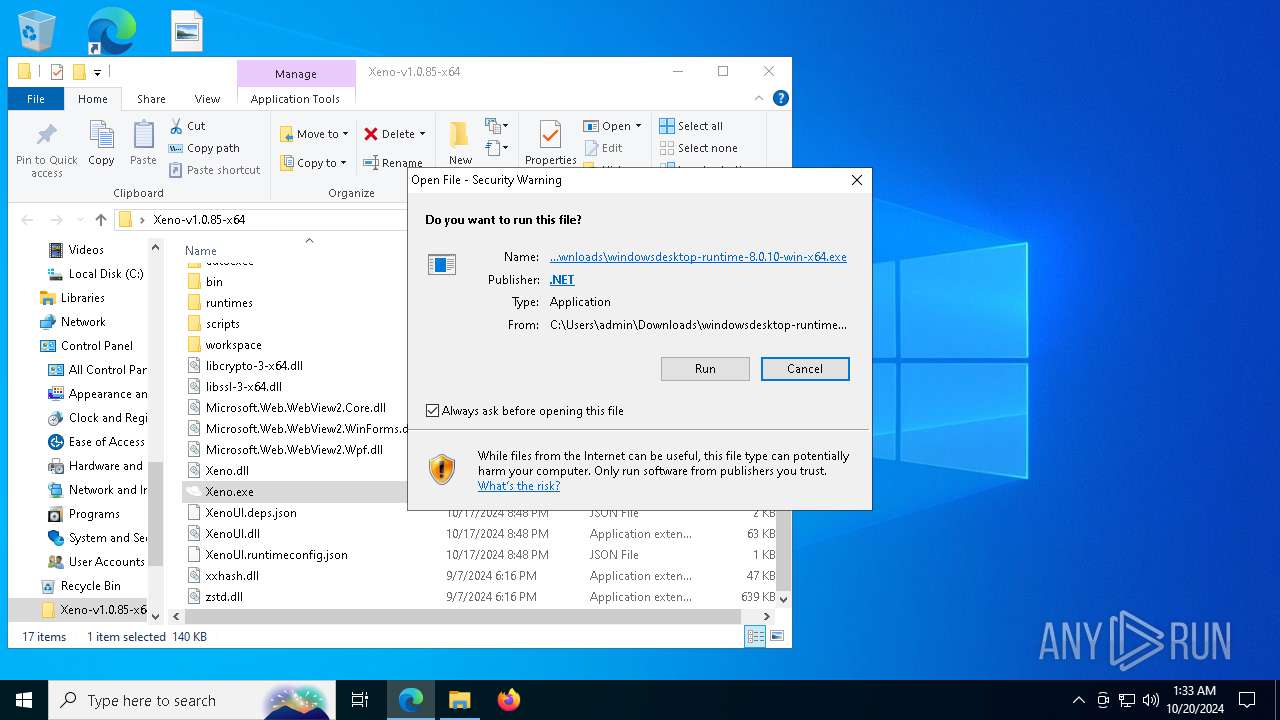This screenshot has height=720, width=1280.
Task: Select the Application Tools tab
Action: pos(295,99)
